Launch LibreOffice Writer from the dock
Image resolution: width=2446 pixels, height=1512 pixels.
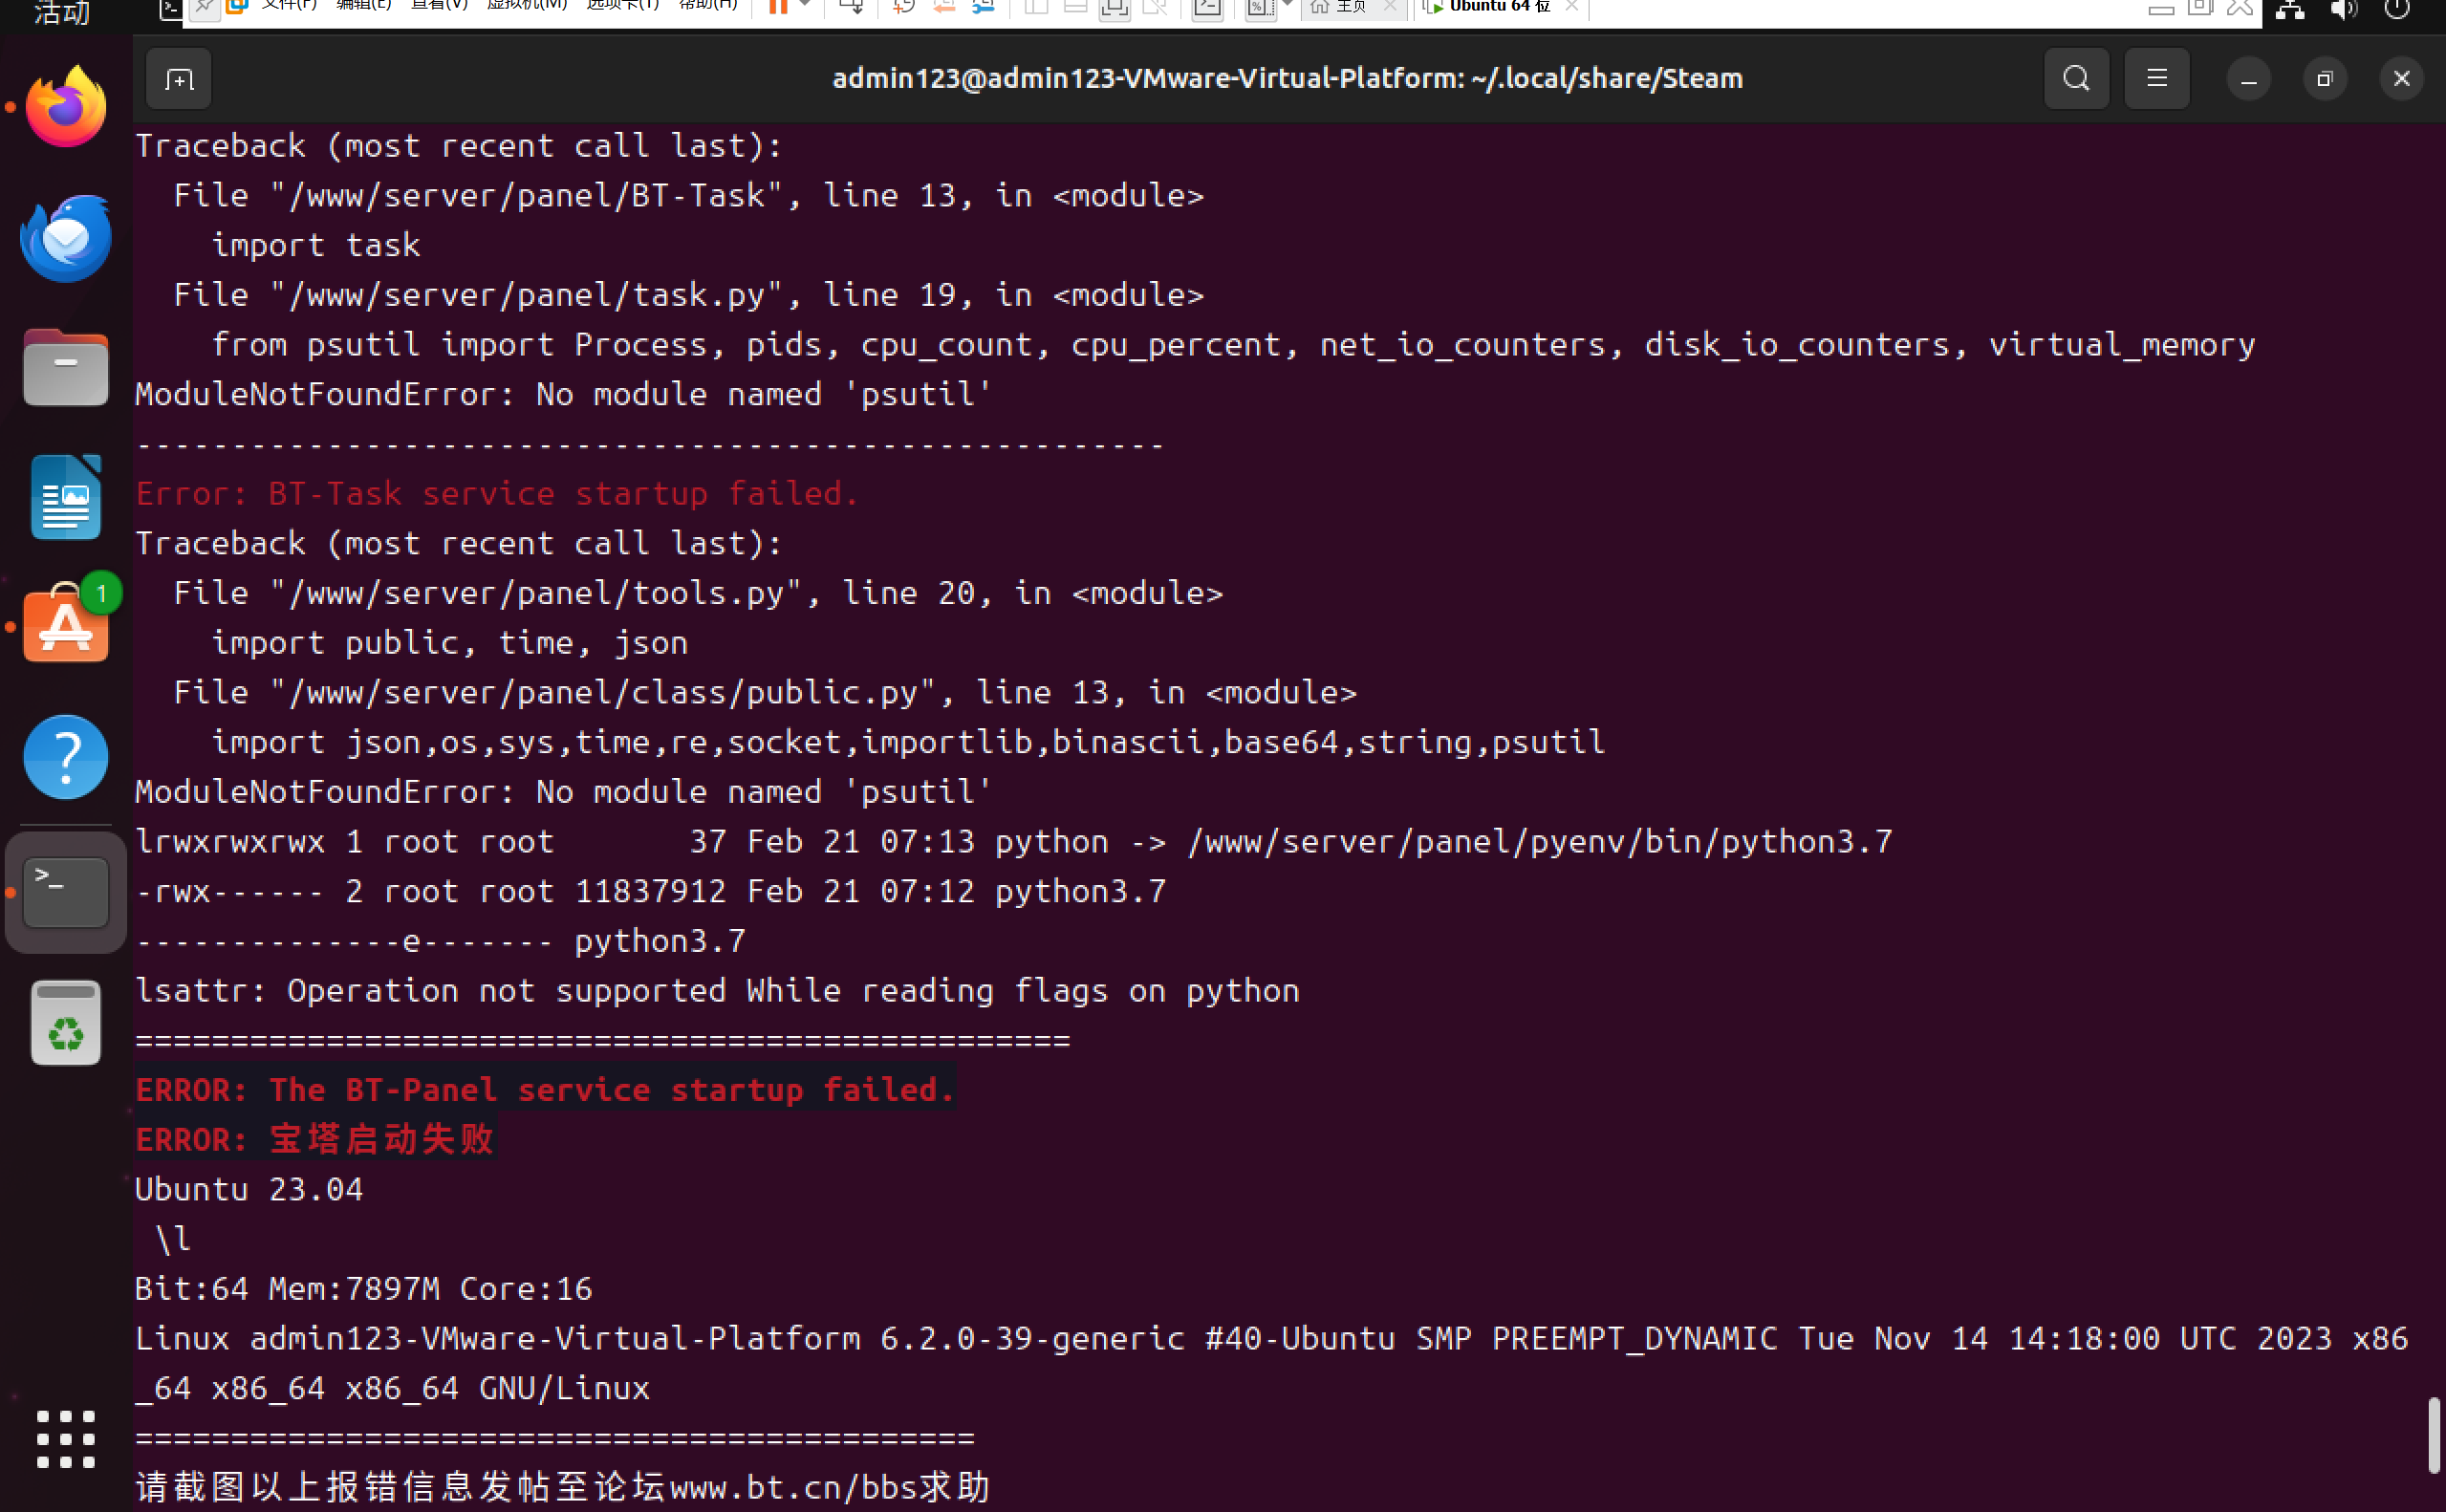(x=66, y=497)
